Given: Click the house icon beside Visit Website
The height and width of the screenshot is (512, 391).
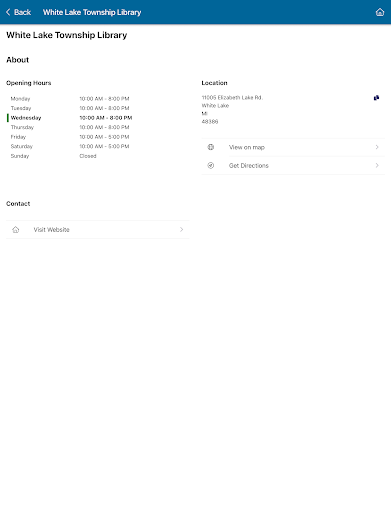Looking at the screenshot, I should pos(16,229).
